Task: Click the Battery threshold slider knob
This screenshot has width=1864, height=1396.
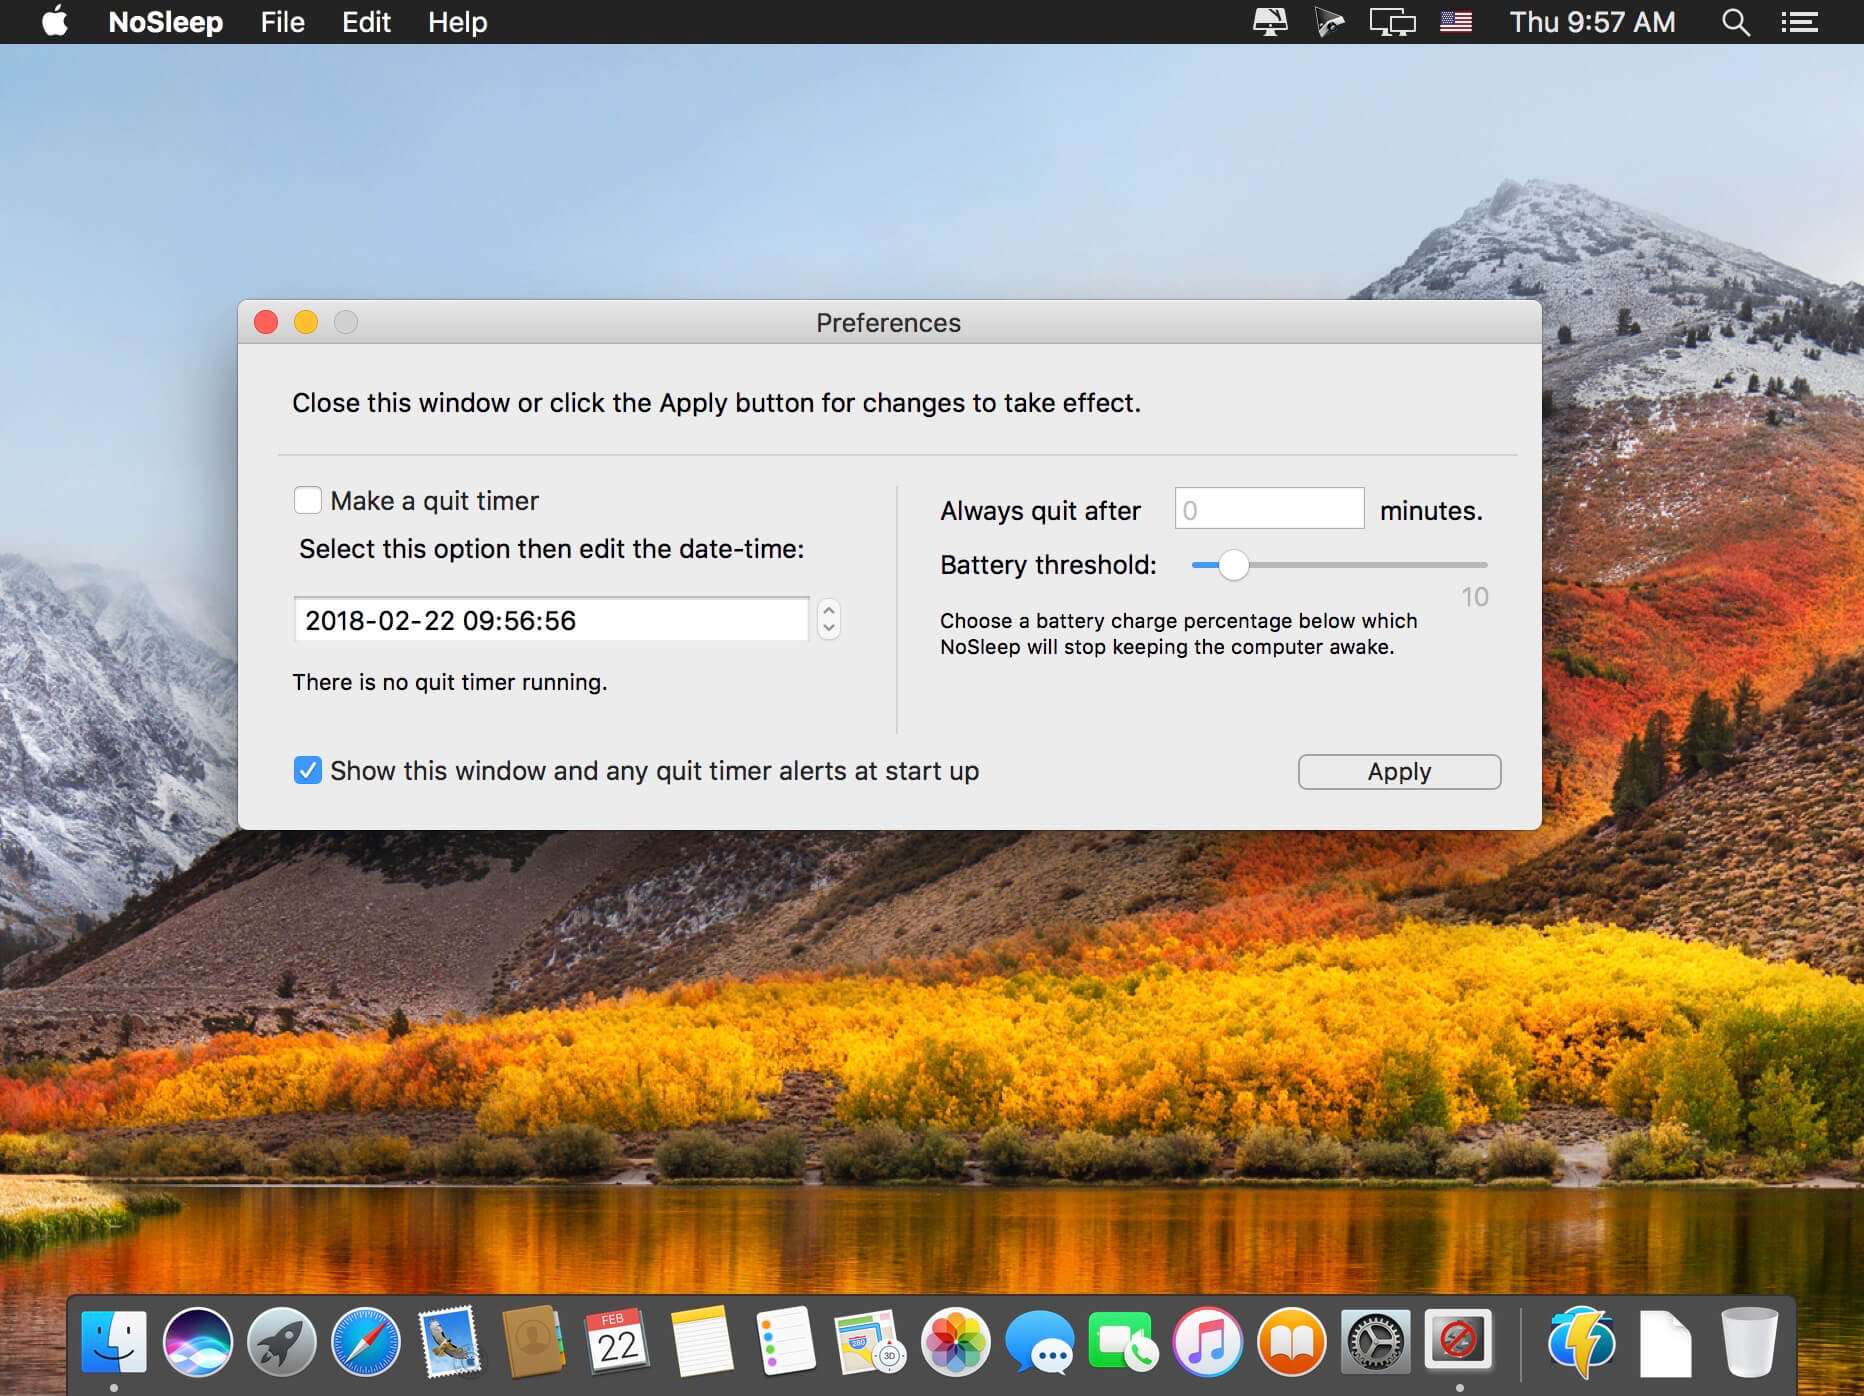Action: coord(1233,565)
